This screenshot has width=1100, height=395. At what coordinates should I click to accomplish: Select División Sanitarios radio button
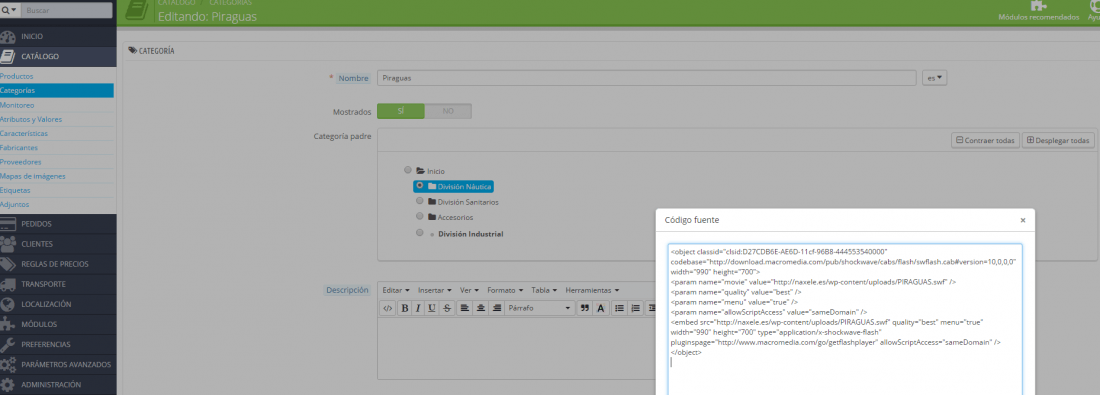pyautogui.click(x=420, y=201)
